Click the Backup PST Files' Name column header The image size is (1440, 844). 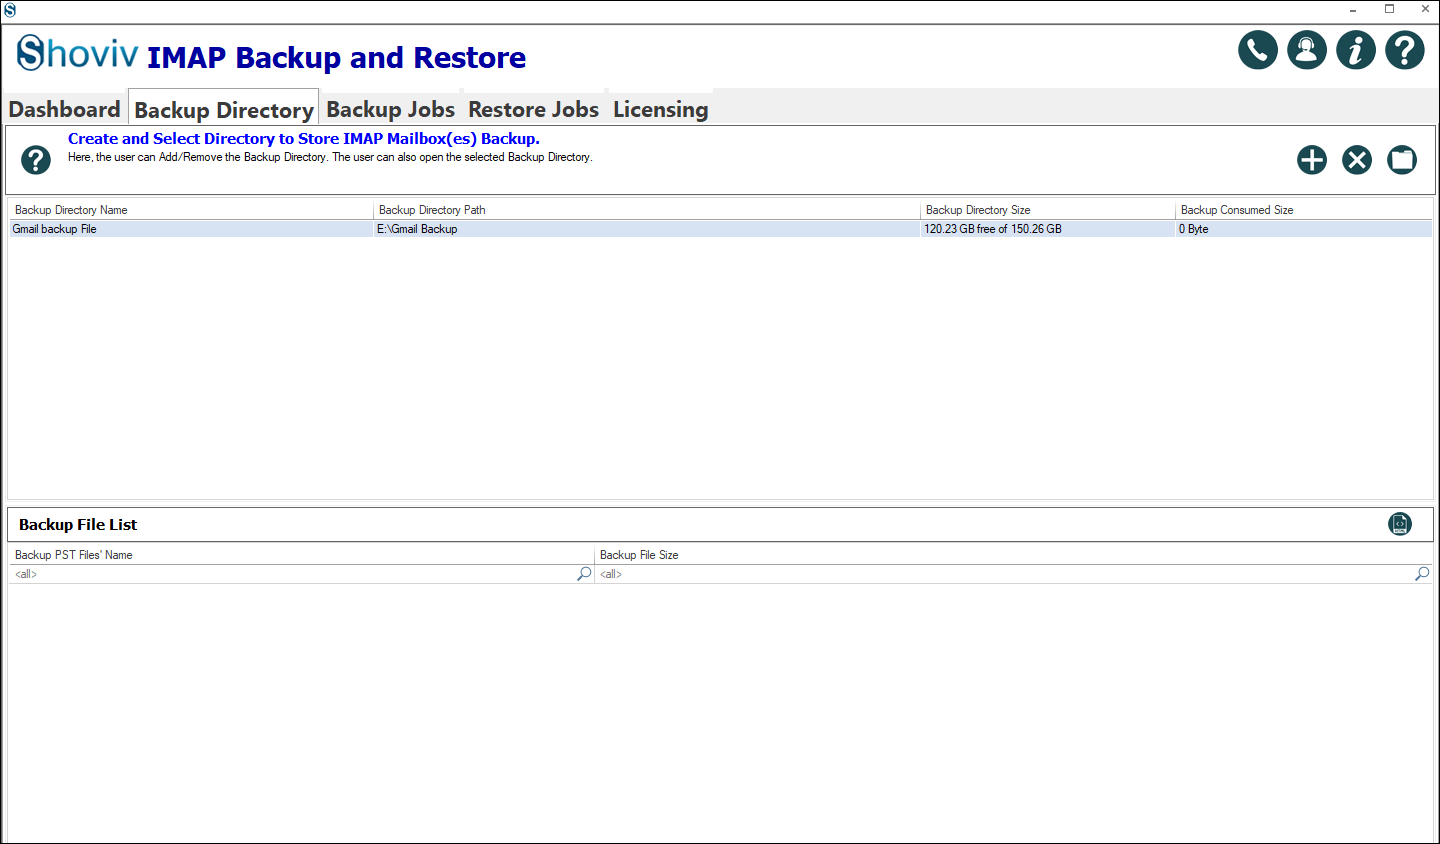click(x=302, y=555)
